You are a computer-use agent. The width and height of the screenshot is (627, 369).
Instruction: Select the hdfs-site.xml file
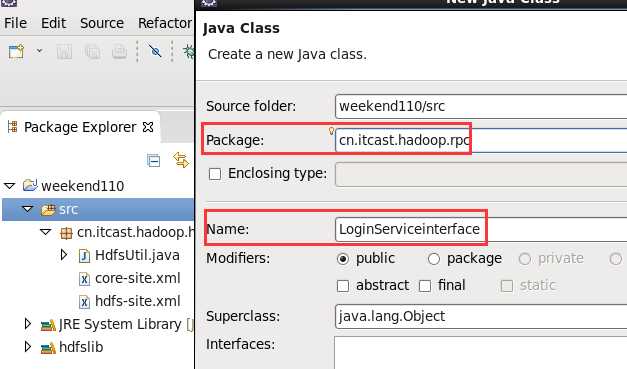coord(130,301)
